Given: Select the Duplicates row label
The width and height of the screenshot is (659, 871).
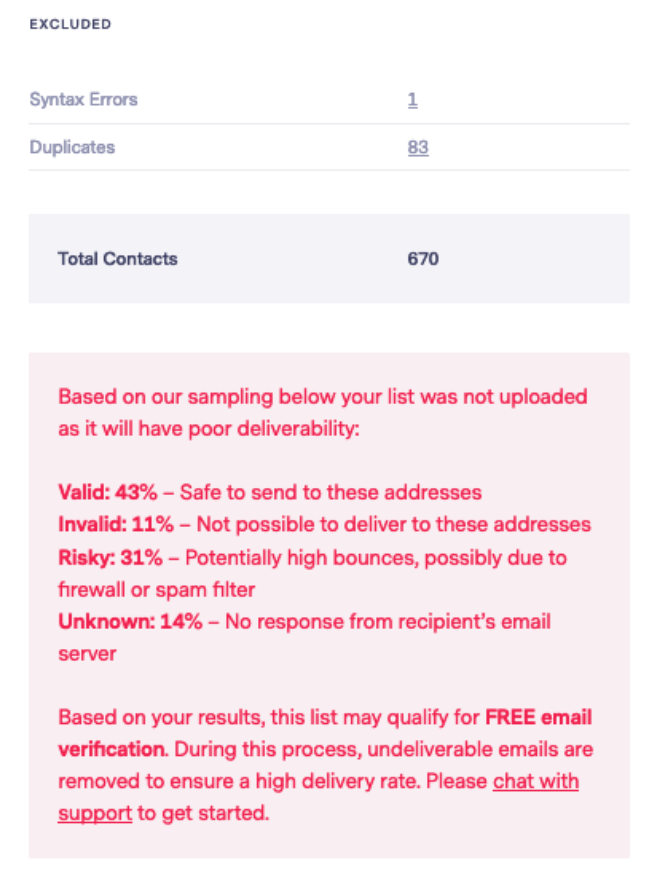Looking at the screenshot, I should point(72,148).
